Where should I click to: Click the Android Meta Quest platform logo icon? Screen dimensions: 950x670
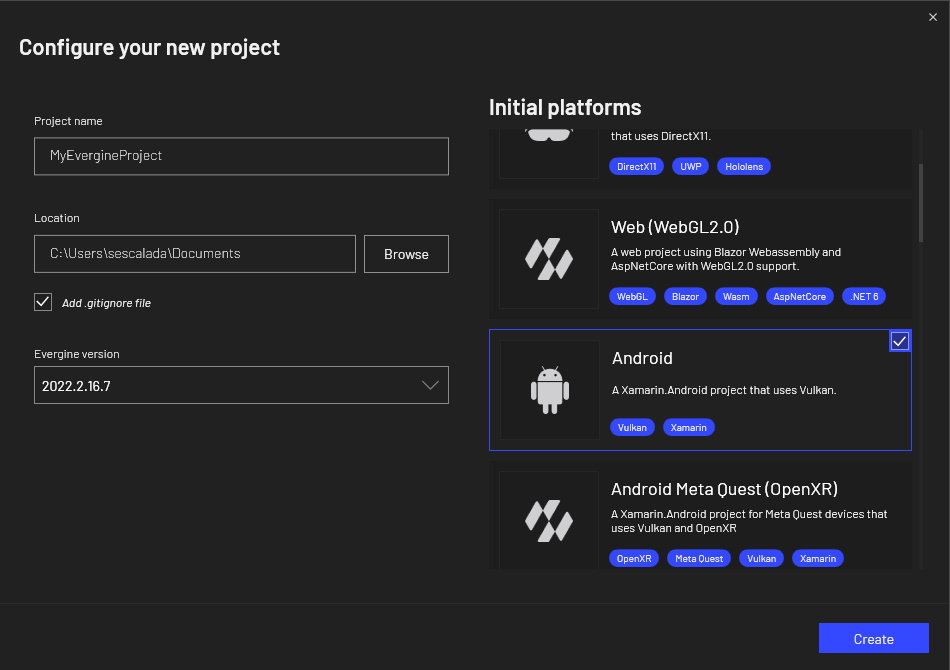[549, 520]
